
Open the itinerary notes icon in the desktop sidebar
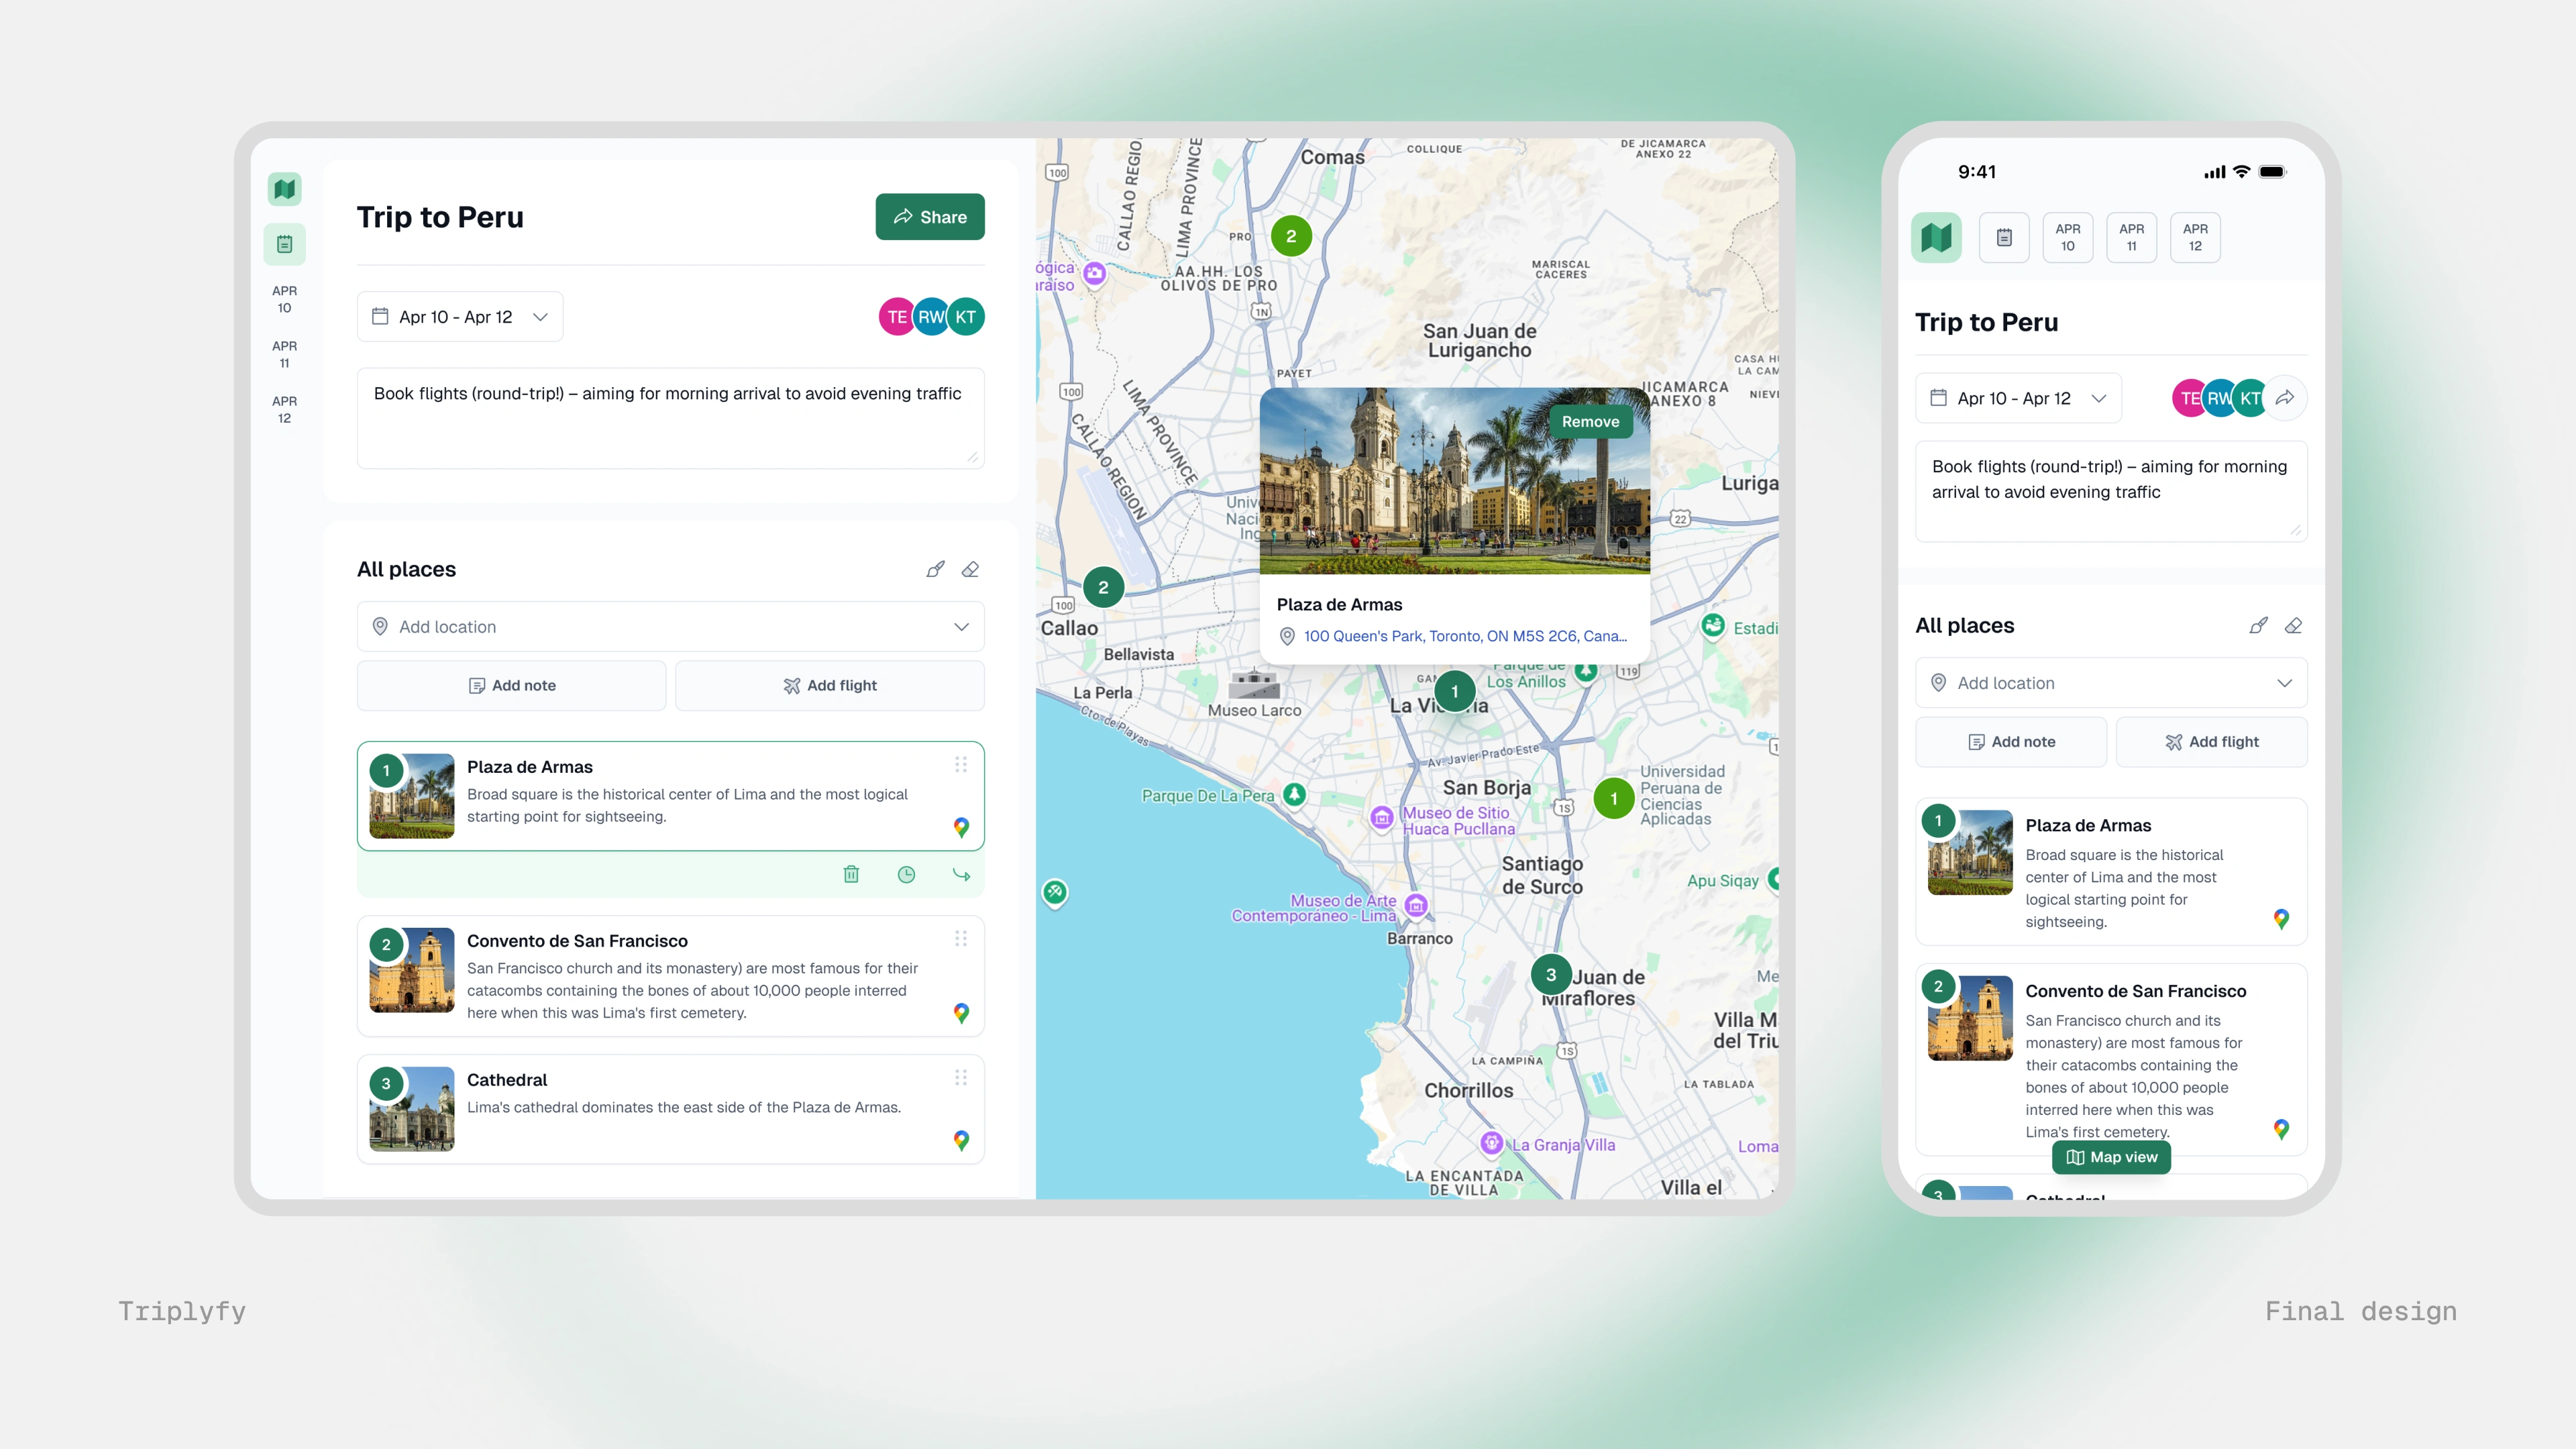(x=284, y=244)
